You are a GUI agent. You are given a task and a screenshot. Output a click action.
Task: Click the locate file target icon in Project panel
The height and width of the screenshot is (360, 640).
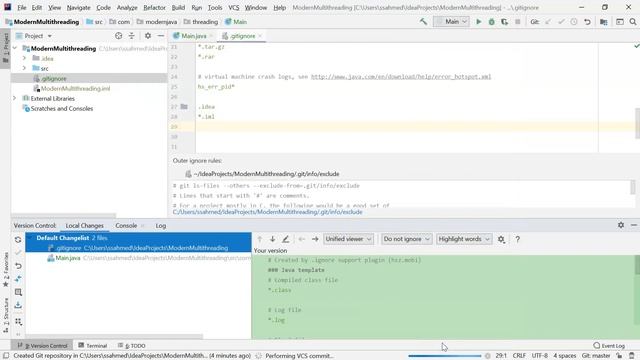118,36
